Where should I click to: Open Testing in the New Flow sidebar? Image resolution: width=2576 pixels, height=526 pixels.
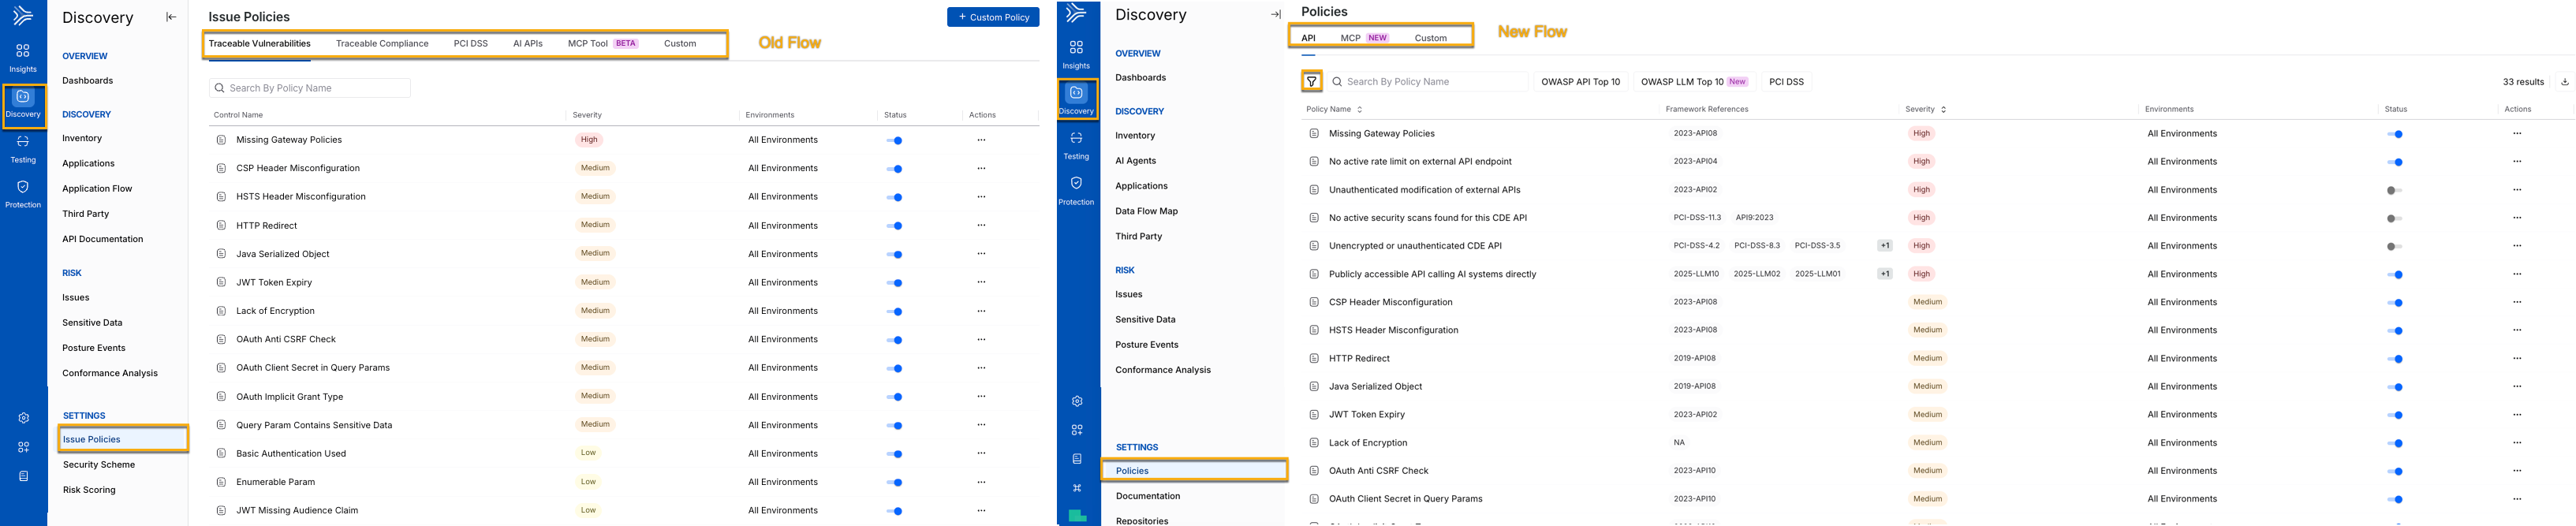pyautogui.click(x=1076, y=145)
